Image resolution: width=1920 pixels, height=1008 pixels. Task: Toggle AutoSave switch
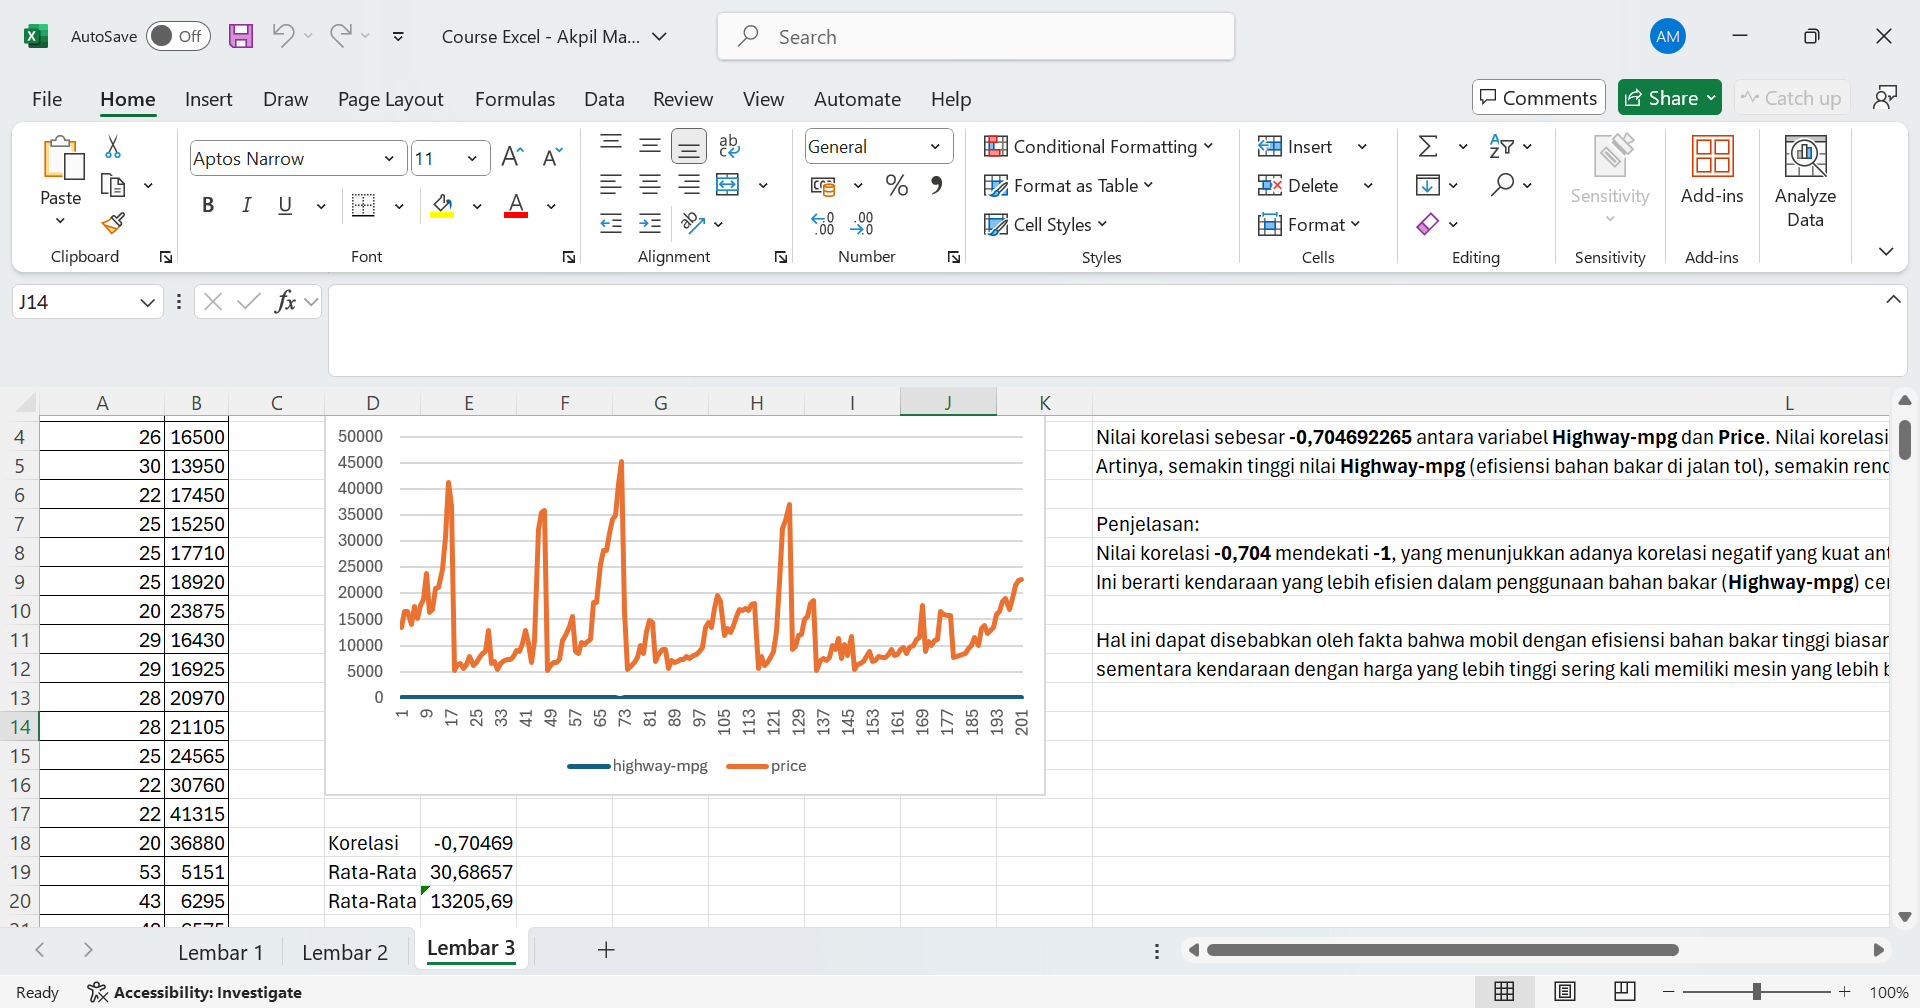(178, 36)
